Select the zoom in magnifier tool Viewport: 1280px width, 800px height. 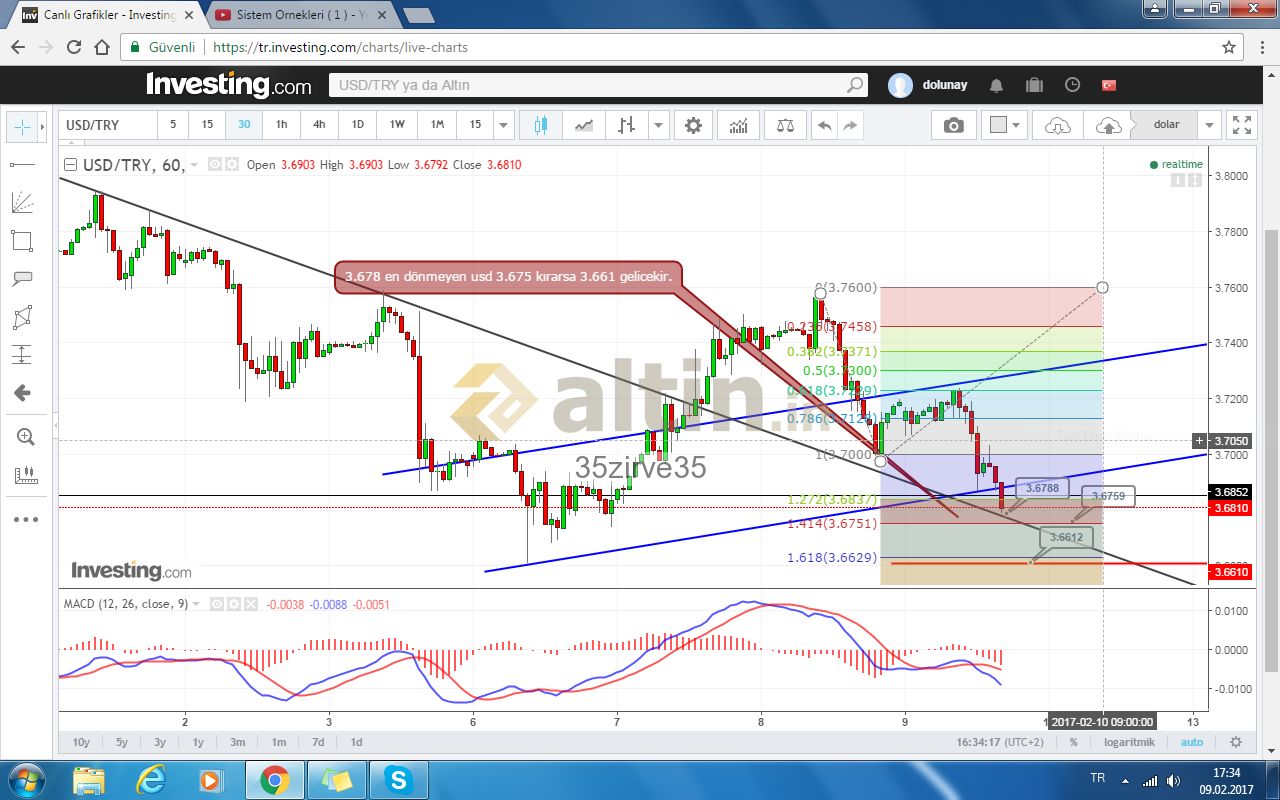(x=25, y=437)
